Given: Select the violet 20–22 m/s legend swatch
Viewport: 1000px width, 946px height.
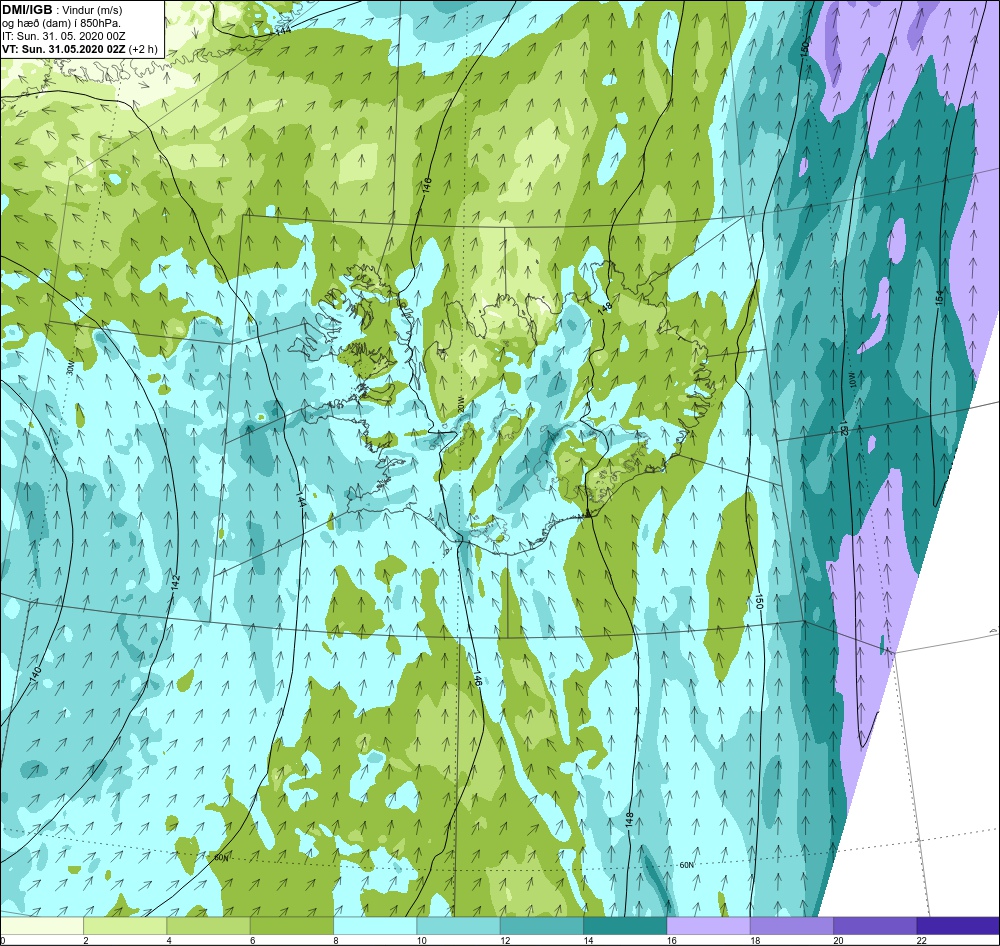Looking at the screenshot, I should tap(875, 925).
